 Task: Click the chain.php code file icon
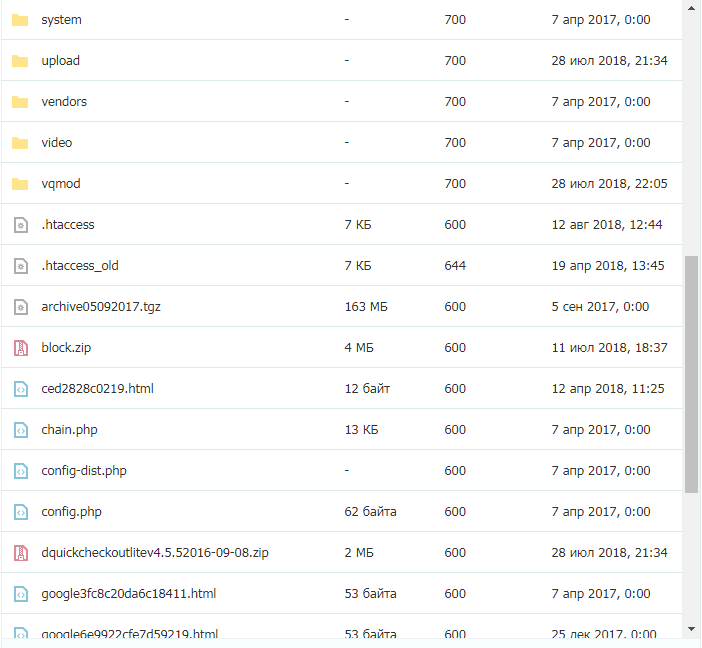click(21, 430)
